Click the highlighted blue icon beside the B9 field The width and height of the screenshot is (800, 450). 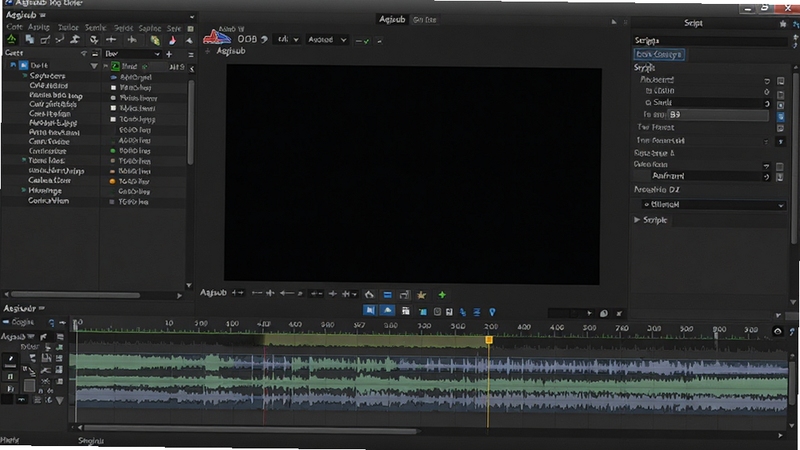click(x=781, y=116)
